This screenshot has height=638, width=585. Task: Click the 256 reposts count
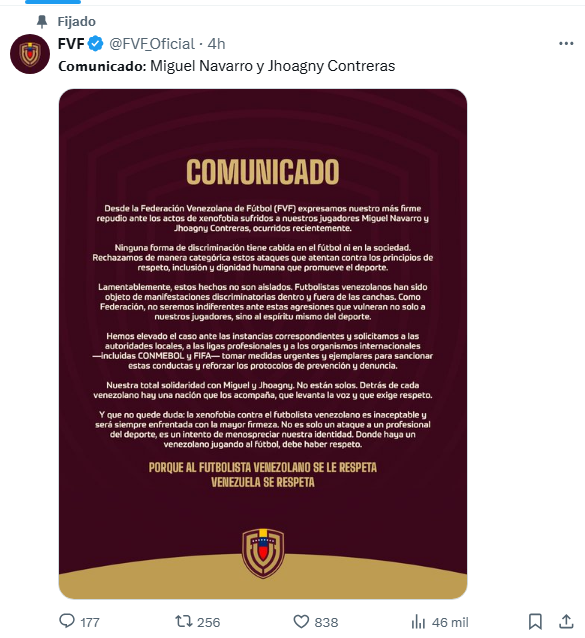point(208,623)
